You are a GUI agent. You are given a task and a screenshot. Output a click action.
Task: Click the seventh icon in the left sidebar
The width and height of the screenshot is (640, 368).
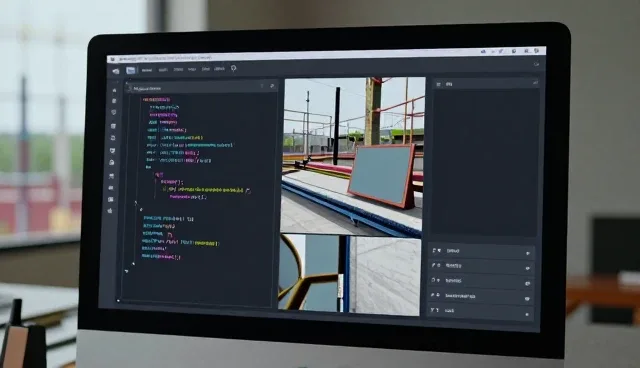pos(112,162)
